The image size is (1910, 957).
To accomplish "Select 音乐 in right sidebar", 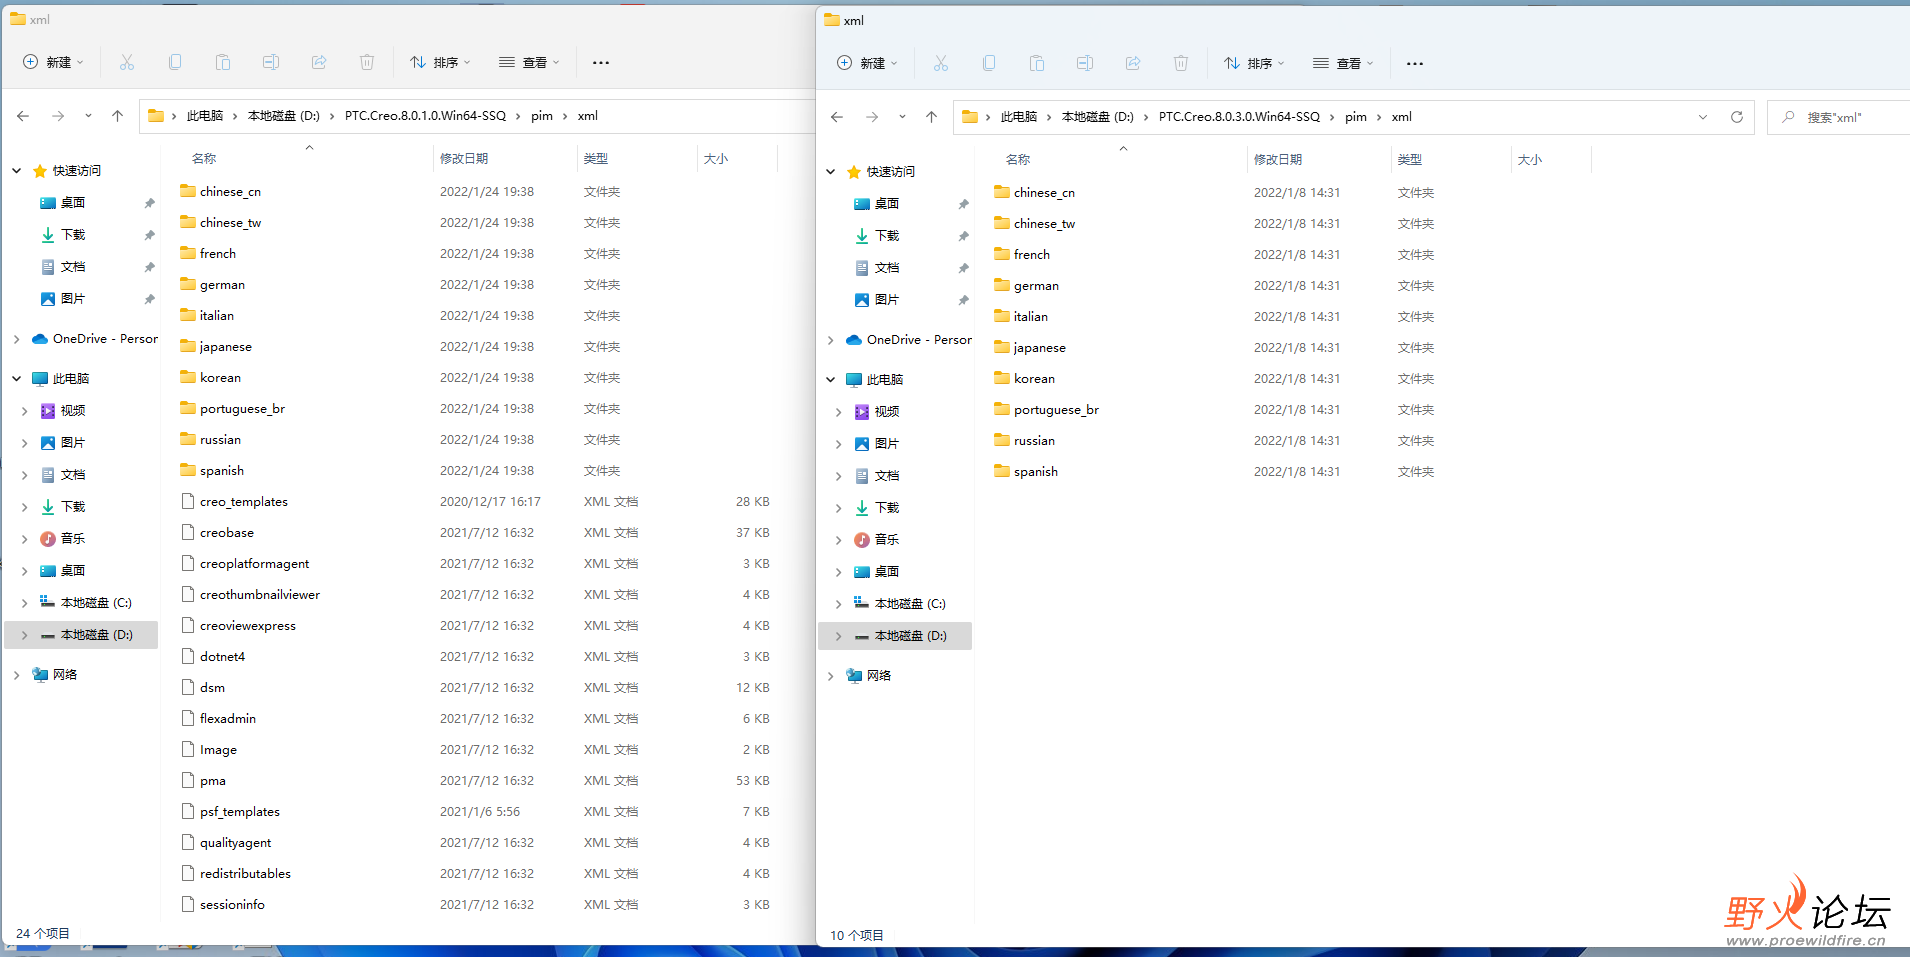I will (x=887, y=540).
